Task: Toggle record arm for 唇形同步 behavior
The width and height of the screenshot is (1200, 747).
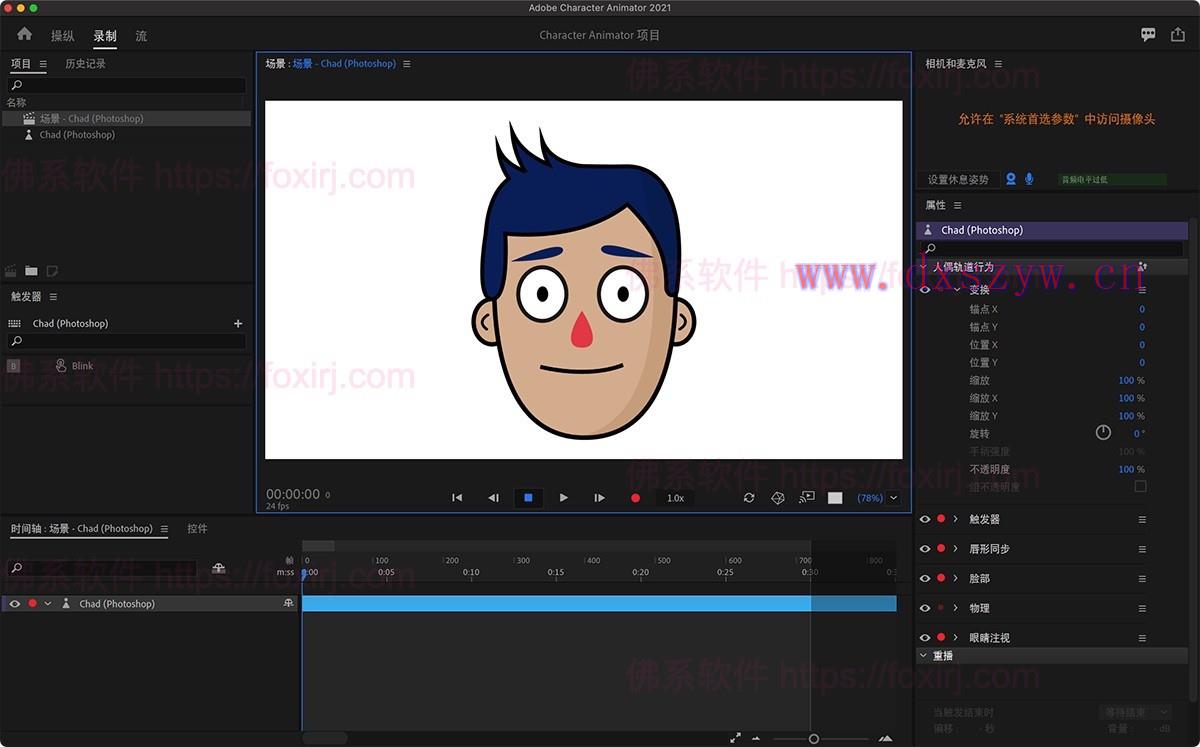Action: [x=941, y=549]
